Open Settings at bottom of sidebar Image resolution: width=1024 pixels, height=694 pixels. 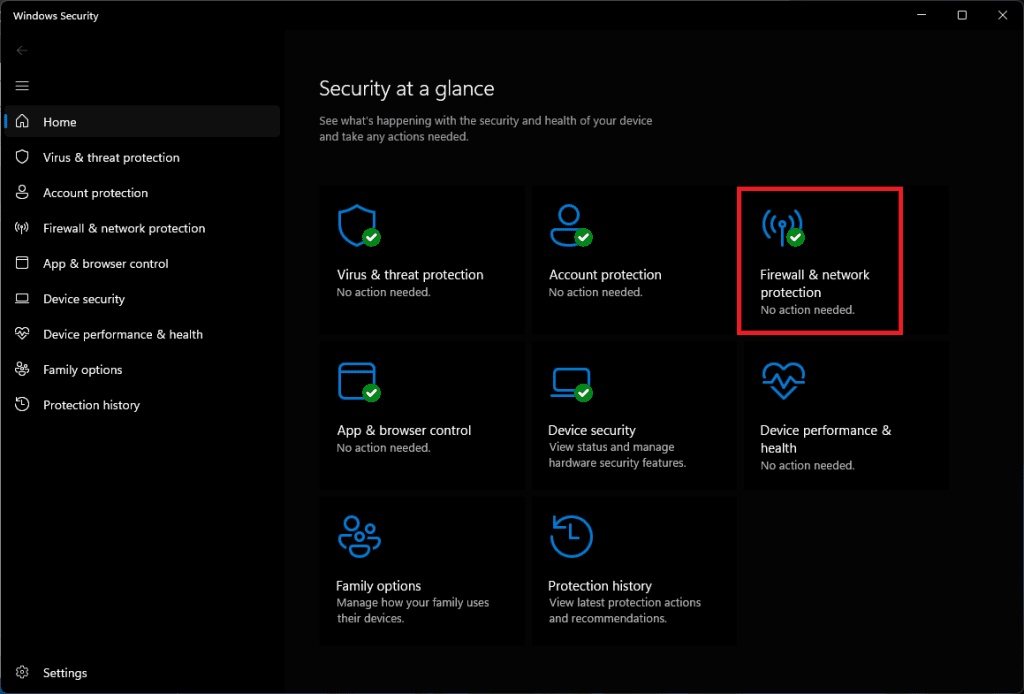click(x=65, y=673)
